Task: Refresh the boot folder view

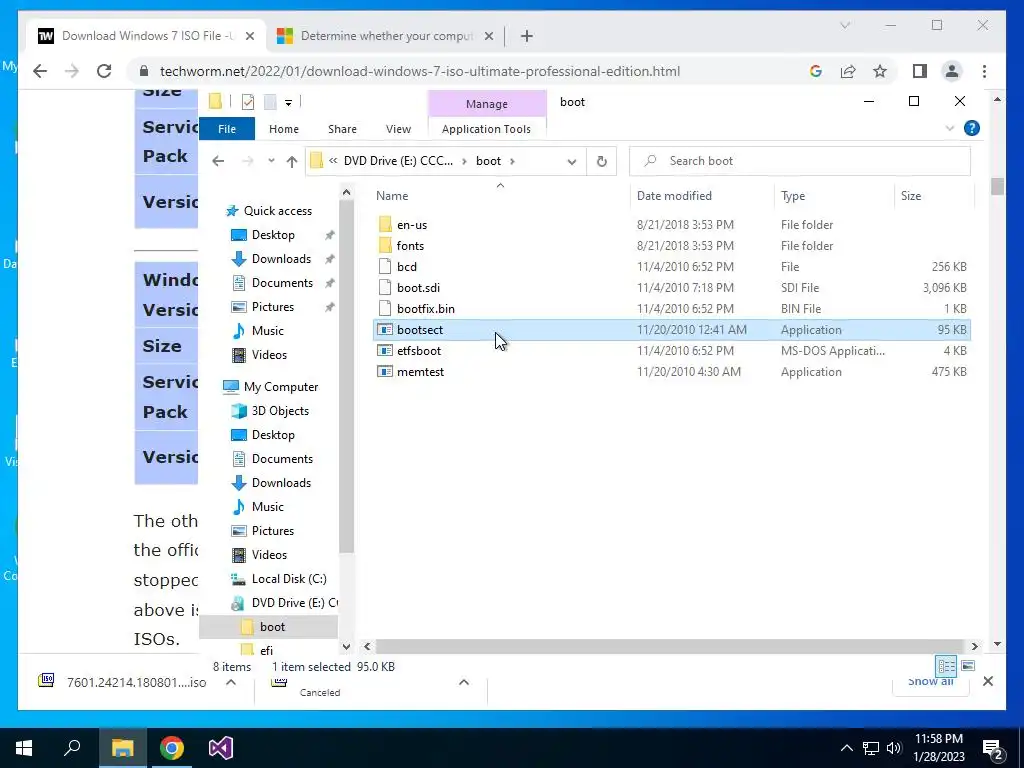Action: coord(601,161)
